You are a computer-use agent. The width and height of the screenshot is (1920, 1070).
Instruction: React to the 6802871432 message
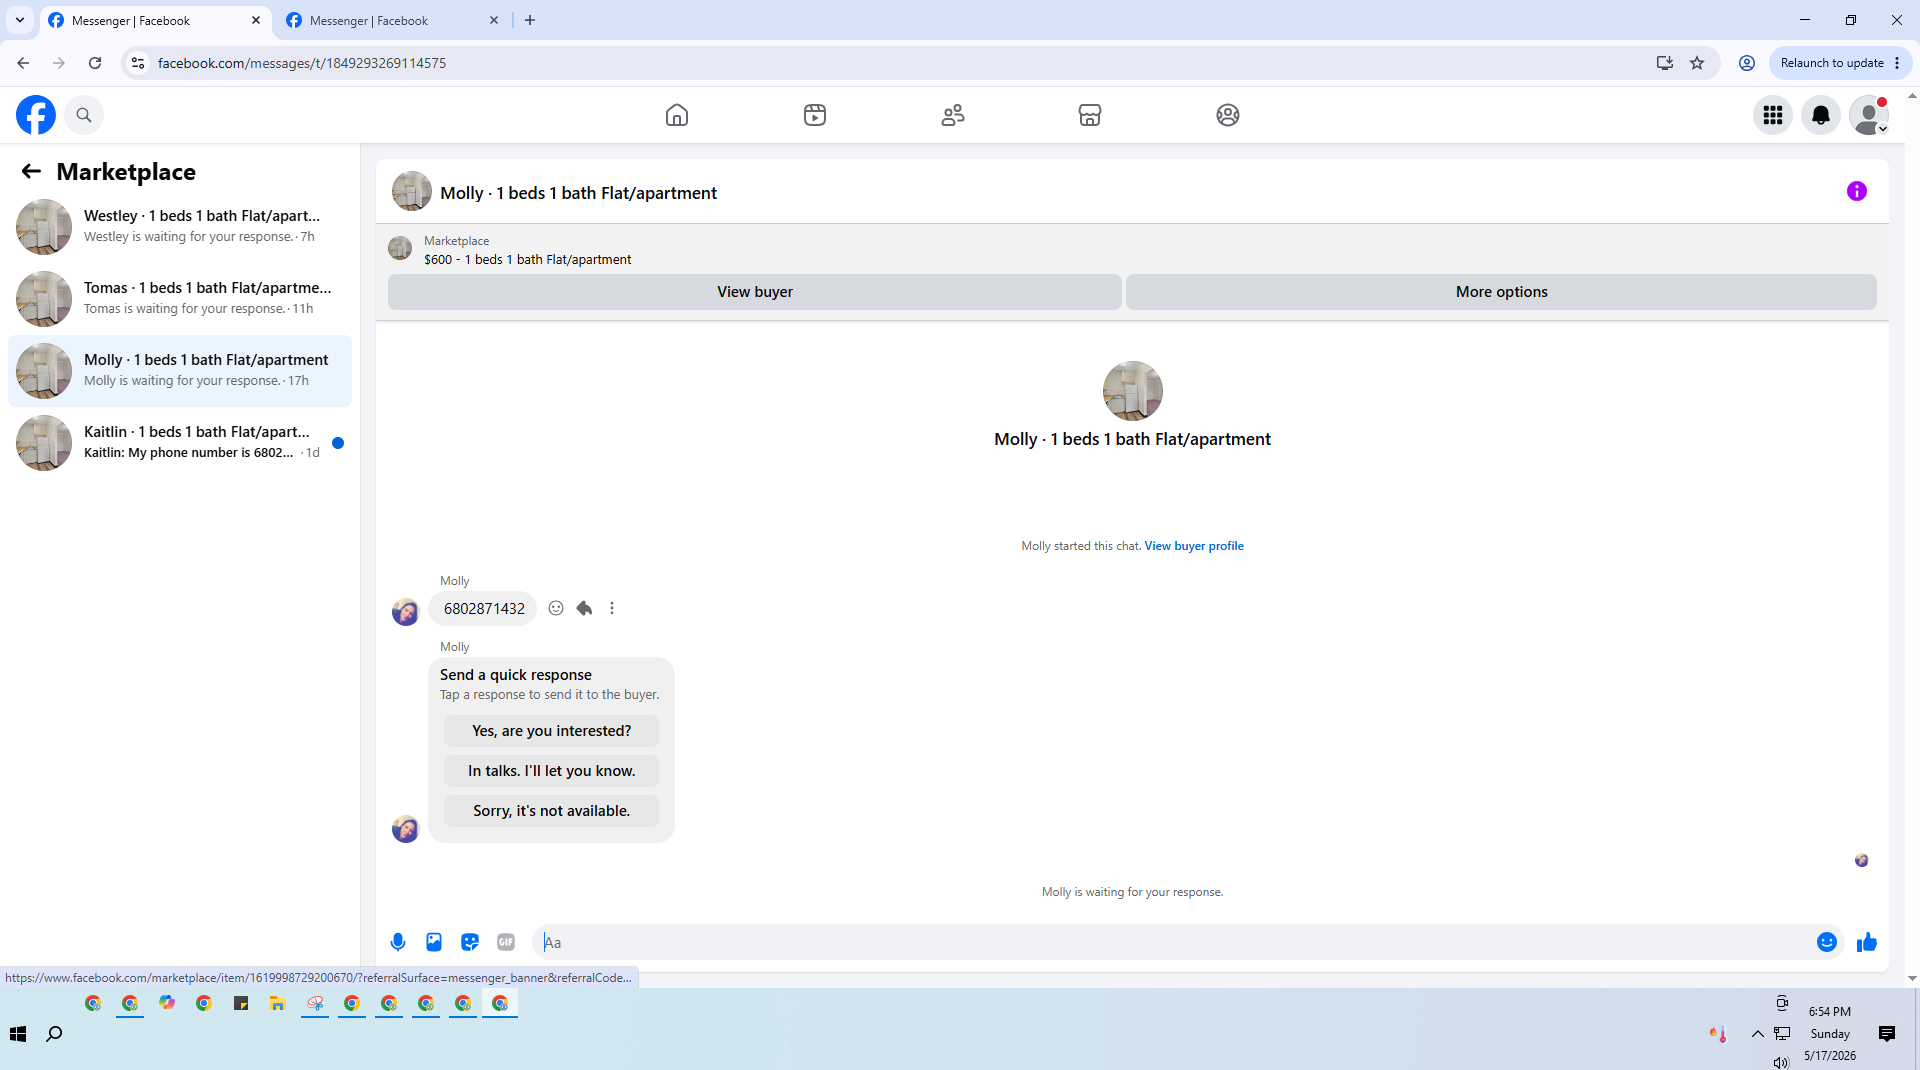click(556, 608)
